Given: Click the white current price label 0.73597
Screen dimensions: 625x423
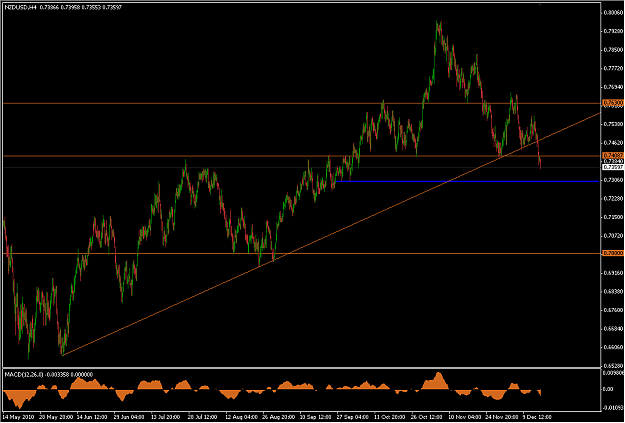Looking at the screenshot, I should tap(613, 167).
